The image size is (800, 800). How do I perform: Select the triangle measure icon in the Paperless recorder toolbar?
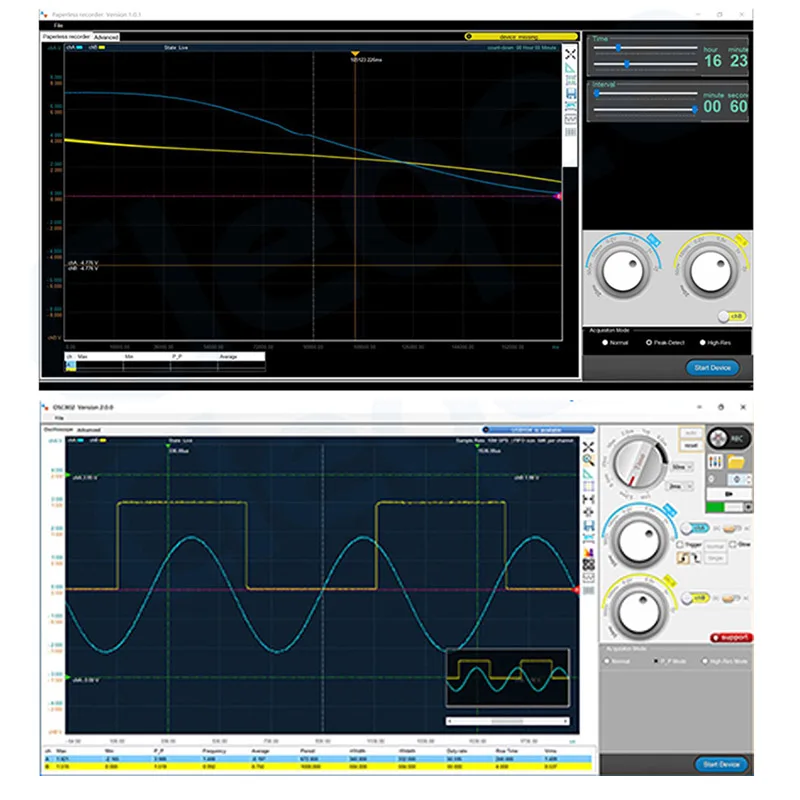570,68
